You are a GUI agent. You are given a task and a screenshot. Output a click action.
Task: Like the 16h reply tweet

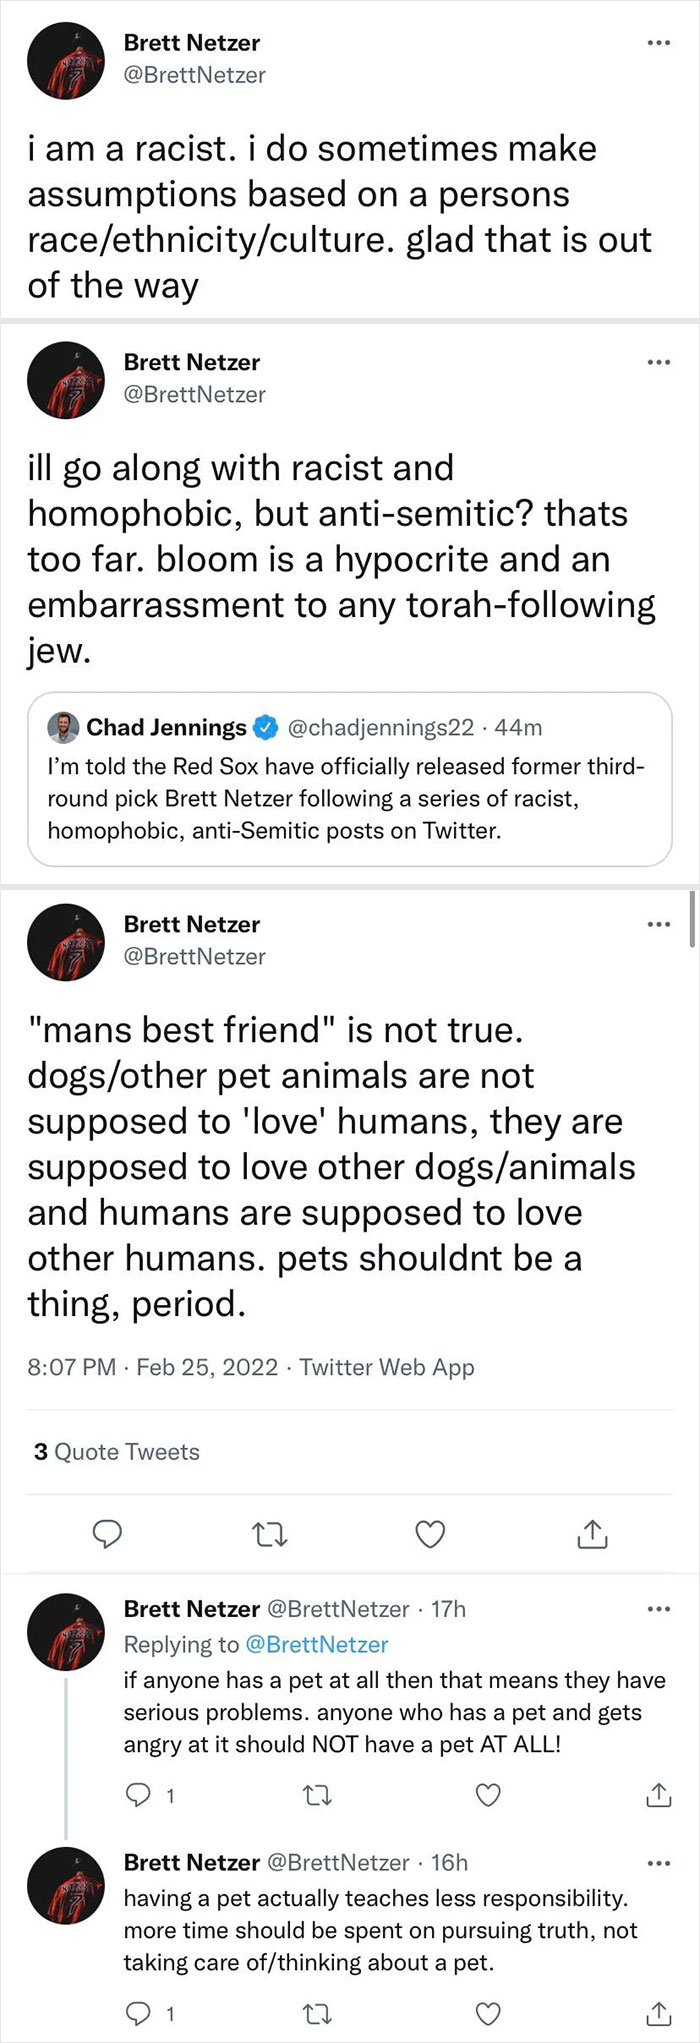pyautogui.click(x=487, y=2014)
